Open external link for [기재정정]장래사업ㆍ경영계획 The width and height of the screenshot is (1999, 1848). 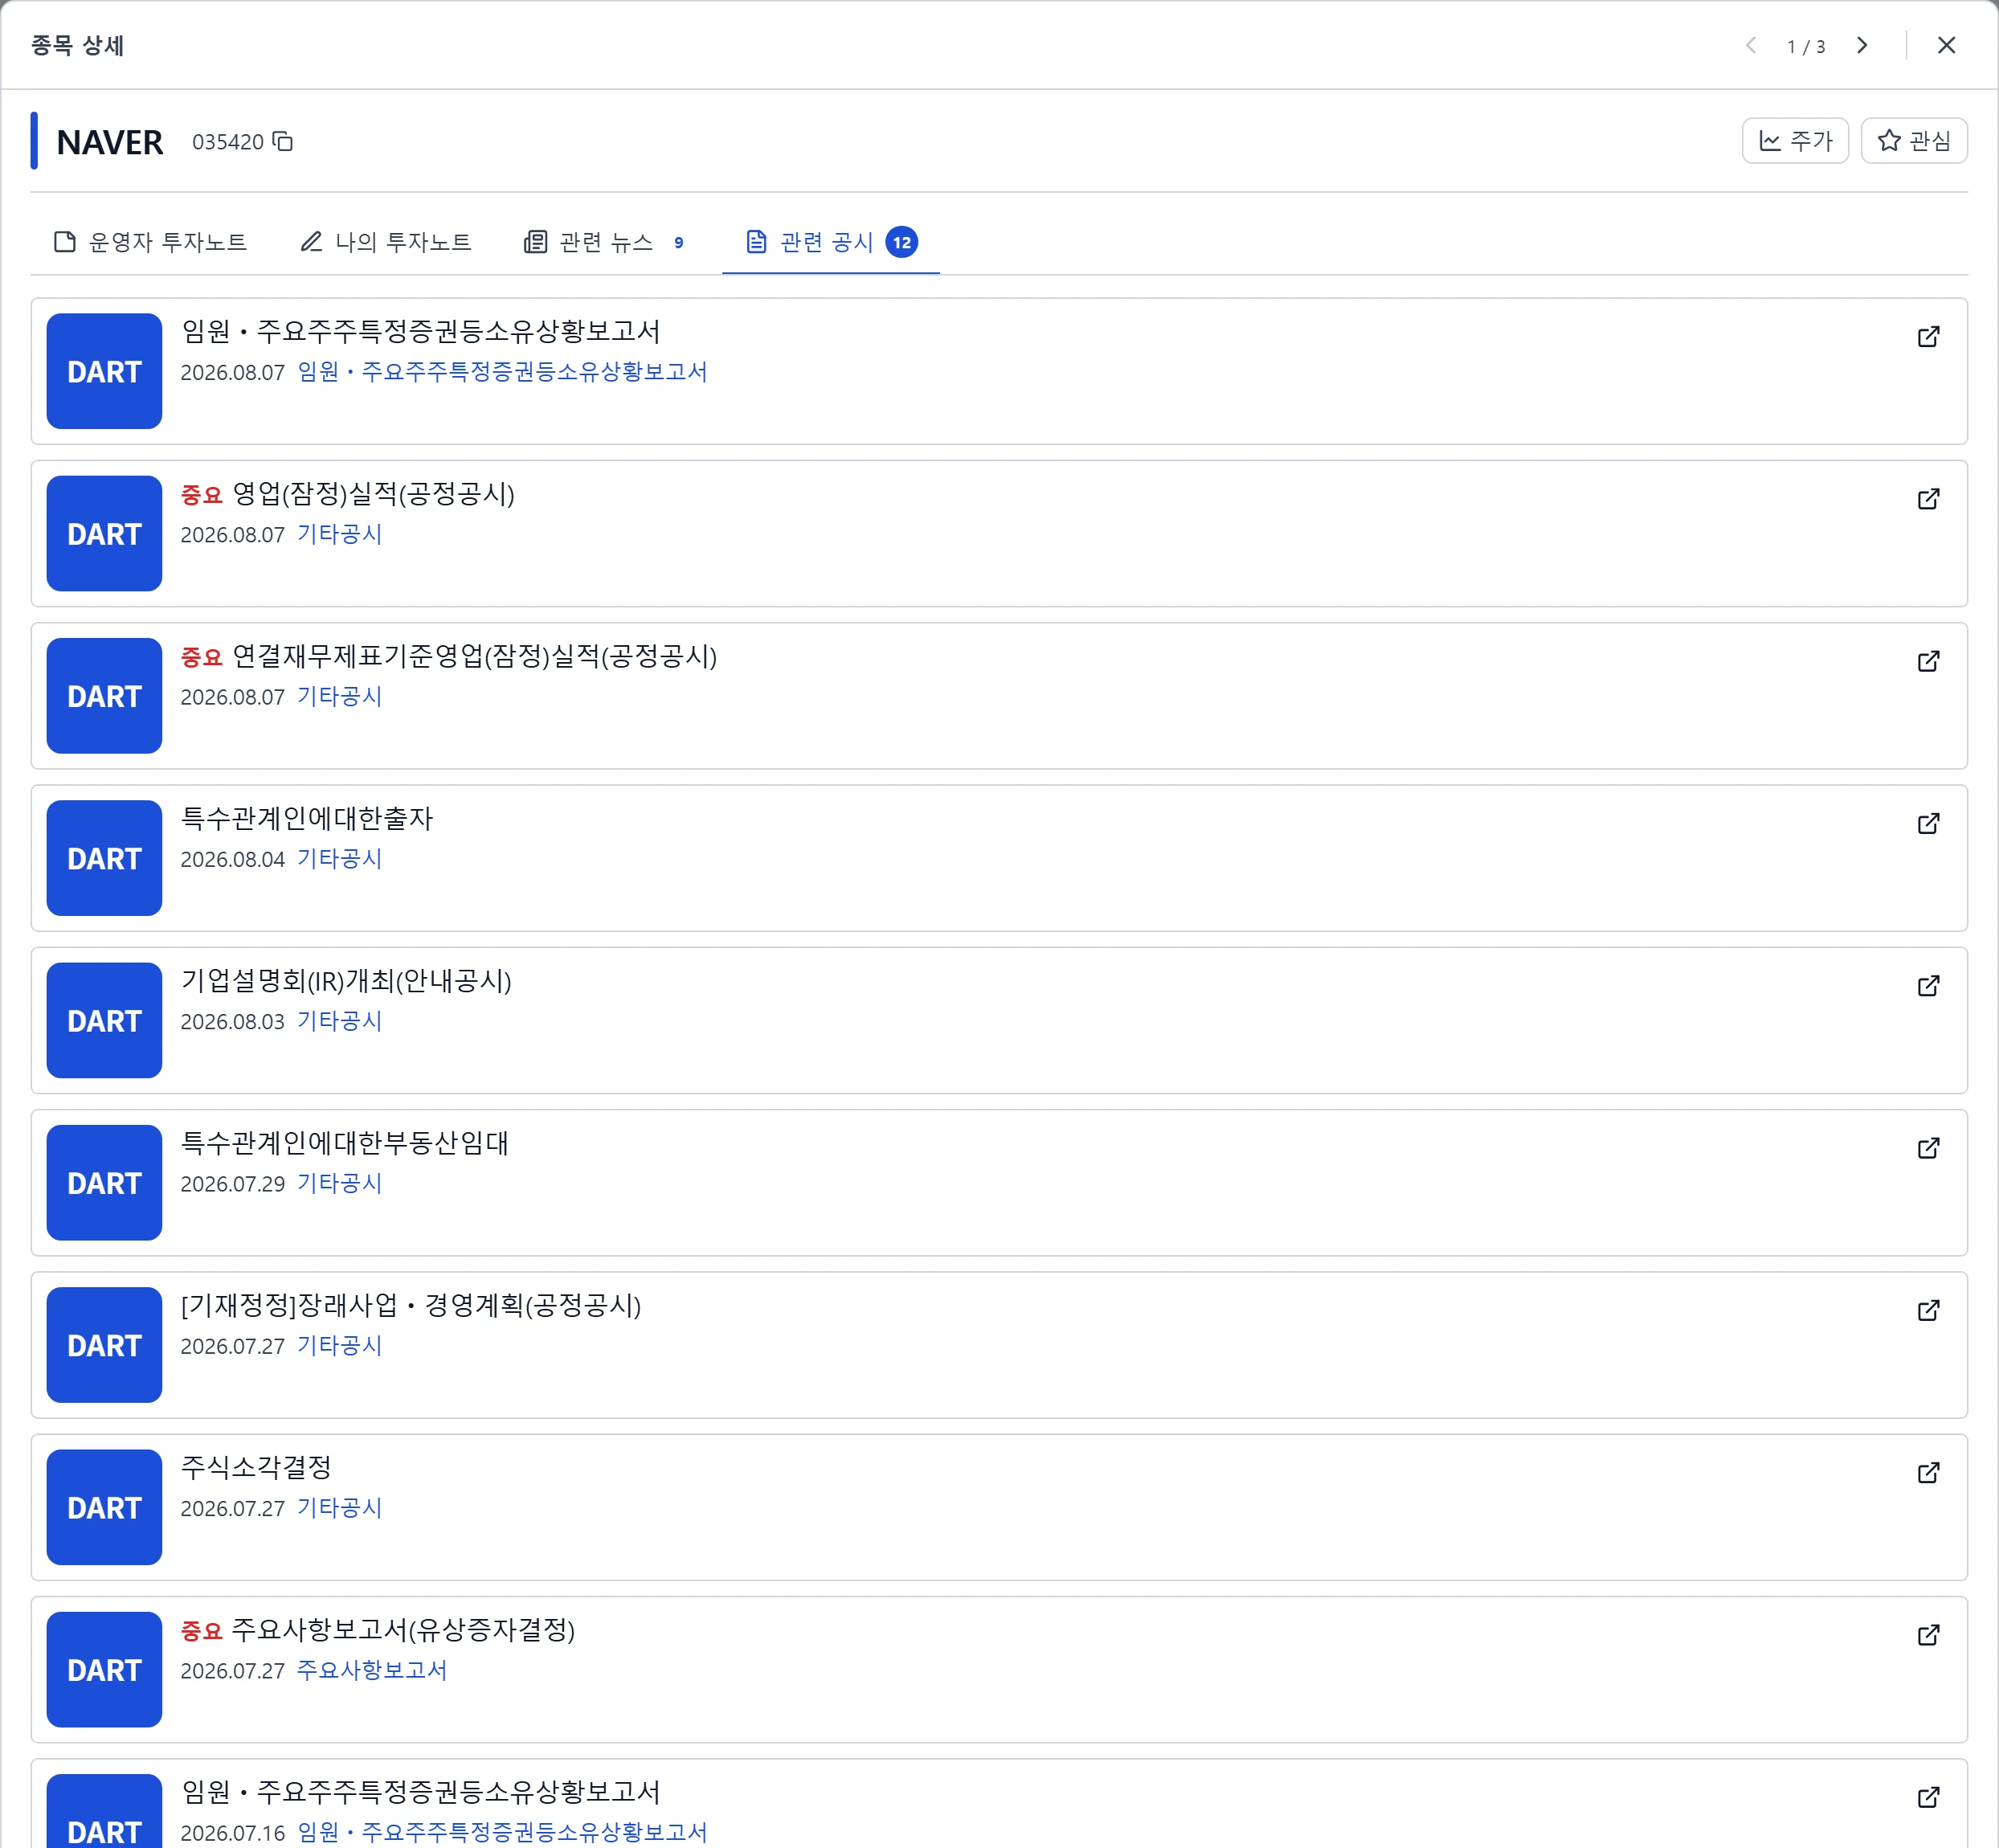tap(1928, 1311)
